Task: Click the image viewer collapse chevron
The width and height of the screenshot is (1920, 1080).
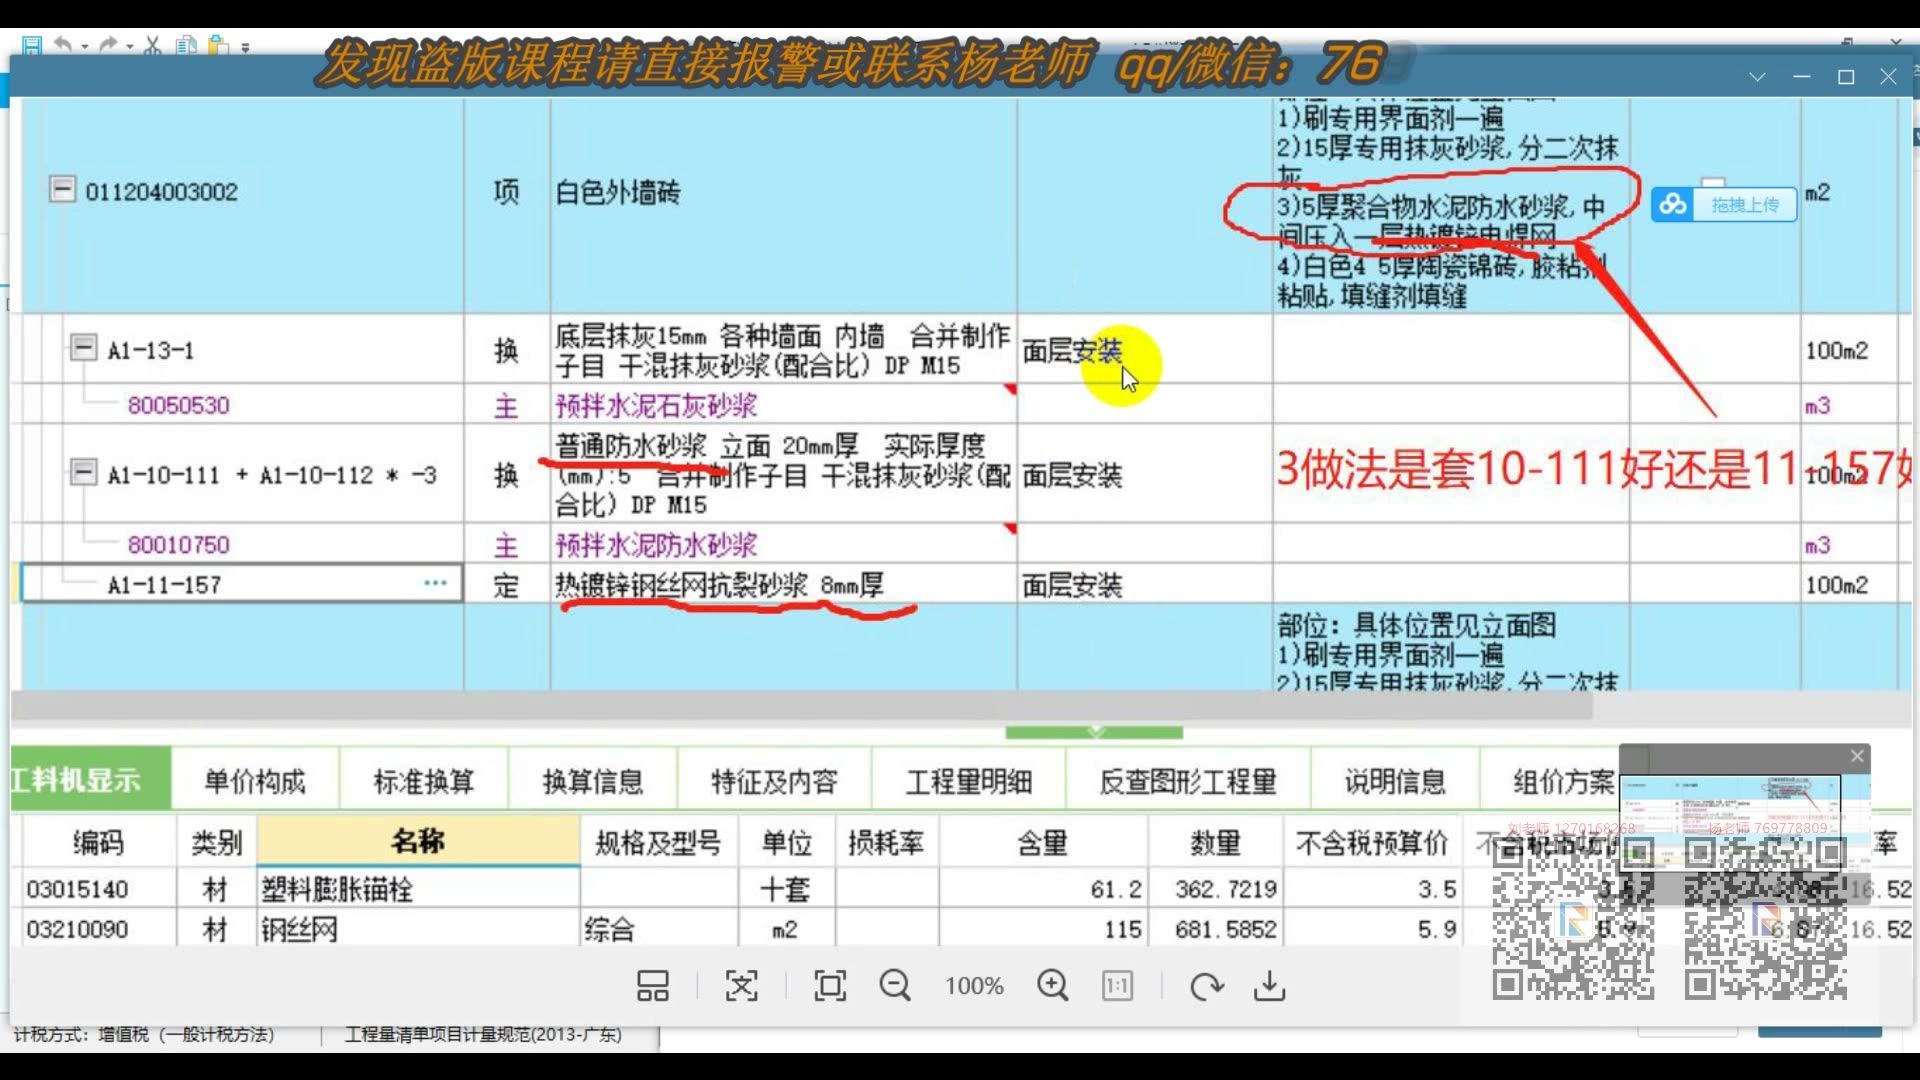Action: [x=1757, y=77]
